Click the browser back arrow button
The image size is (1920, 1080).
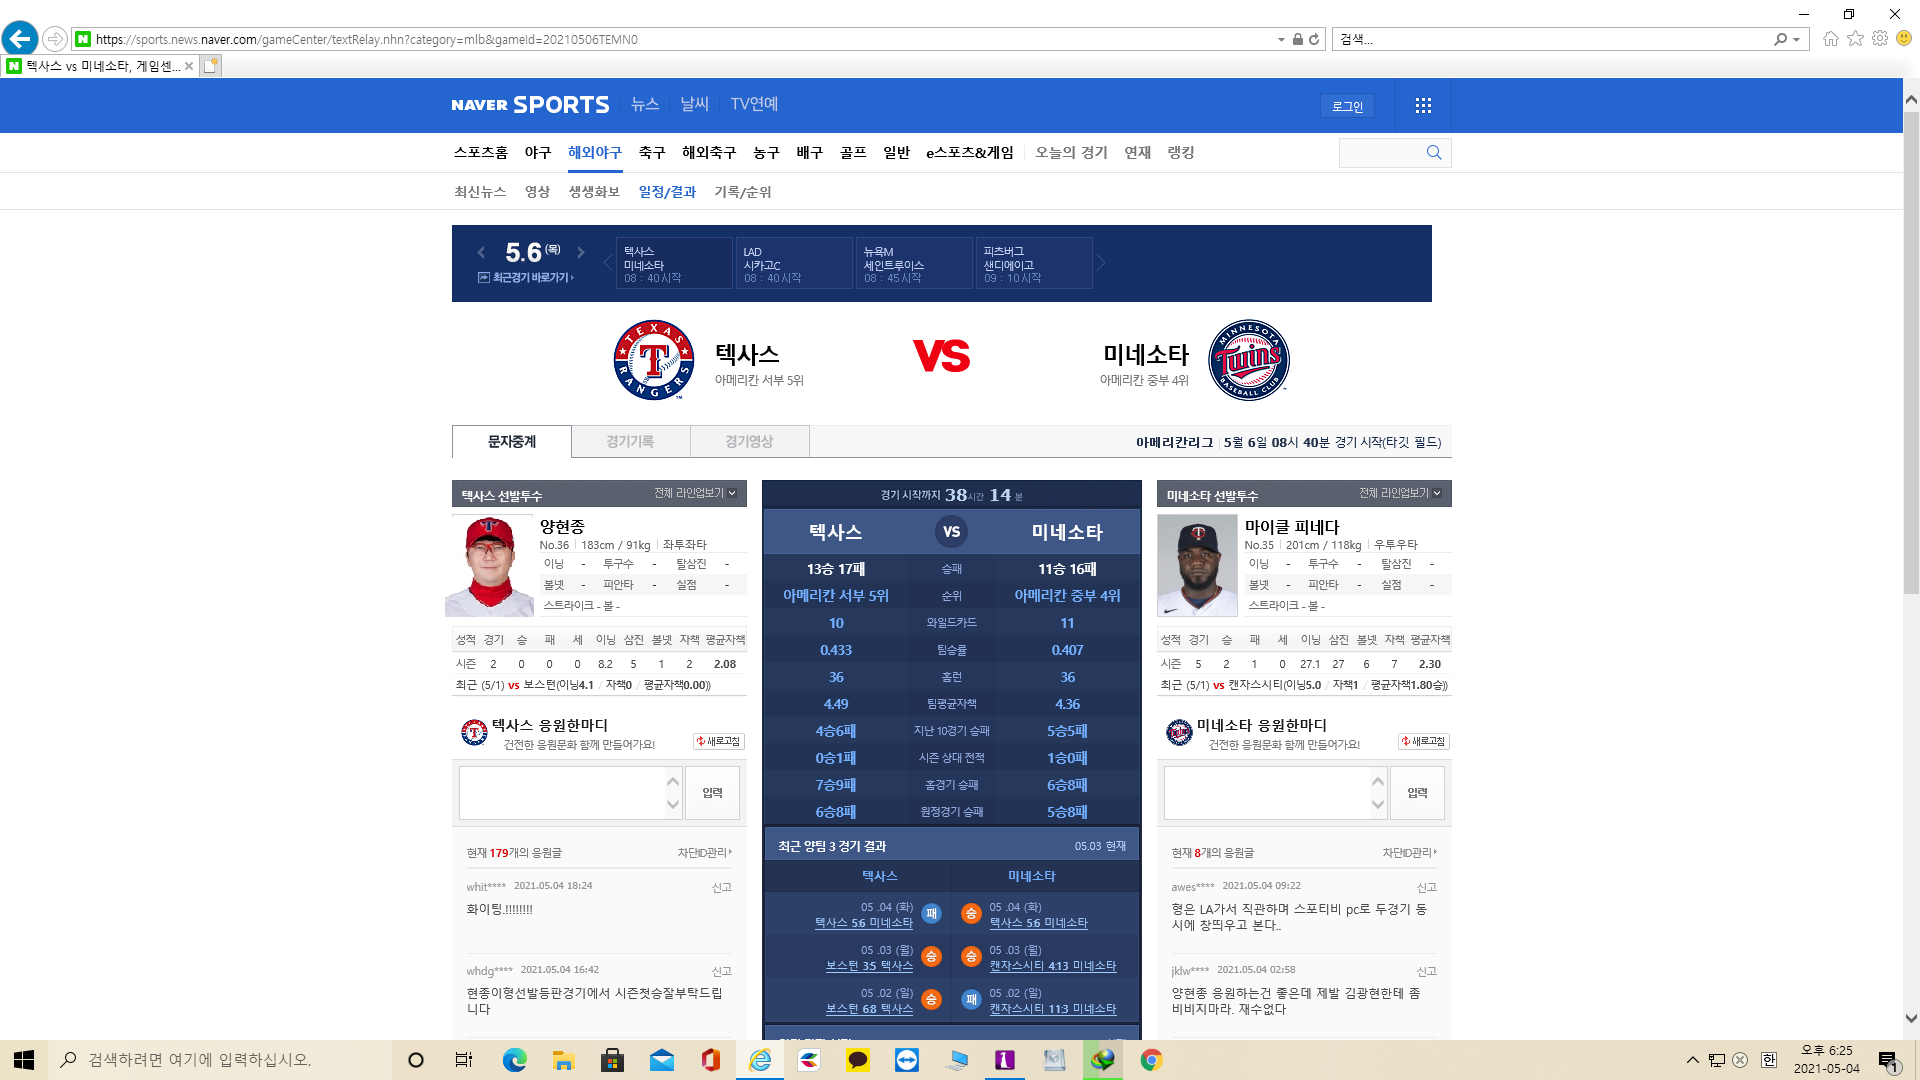coord(20,39)
